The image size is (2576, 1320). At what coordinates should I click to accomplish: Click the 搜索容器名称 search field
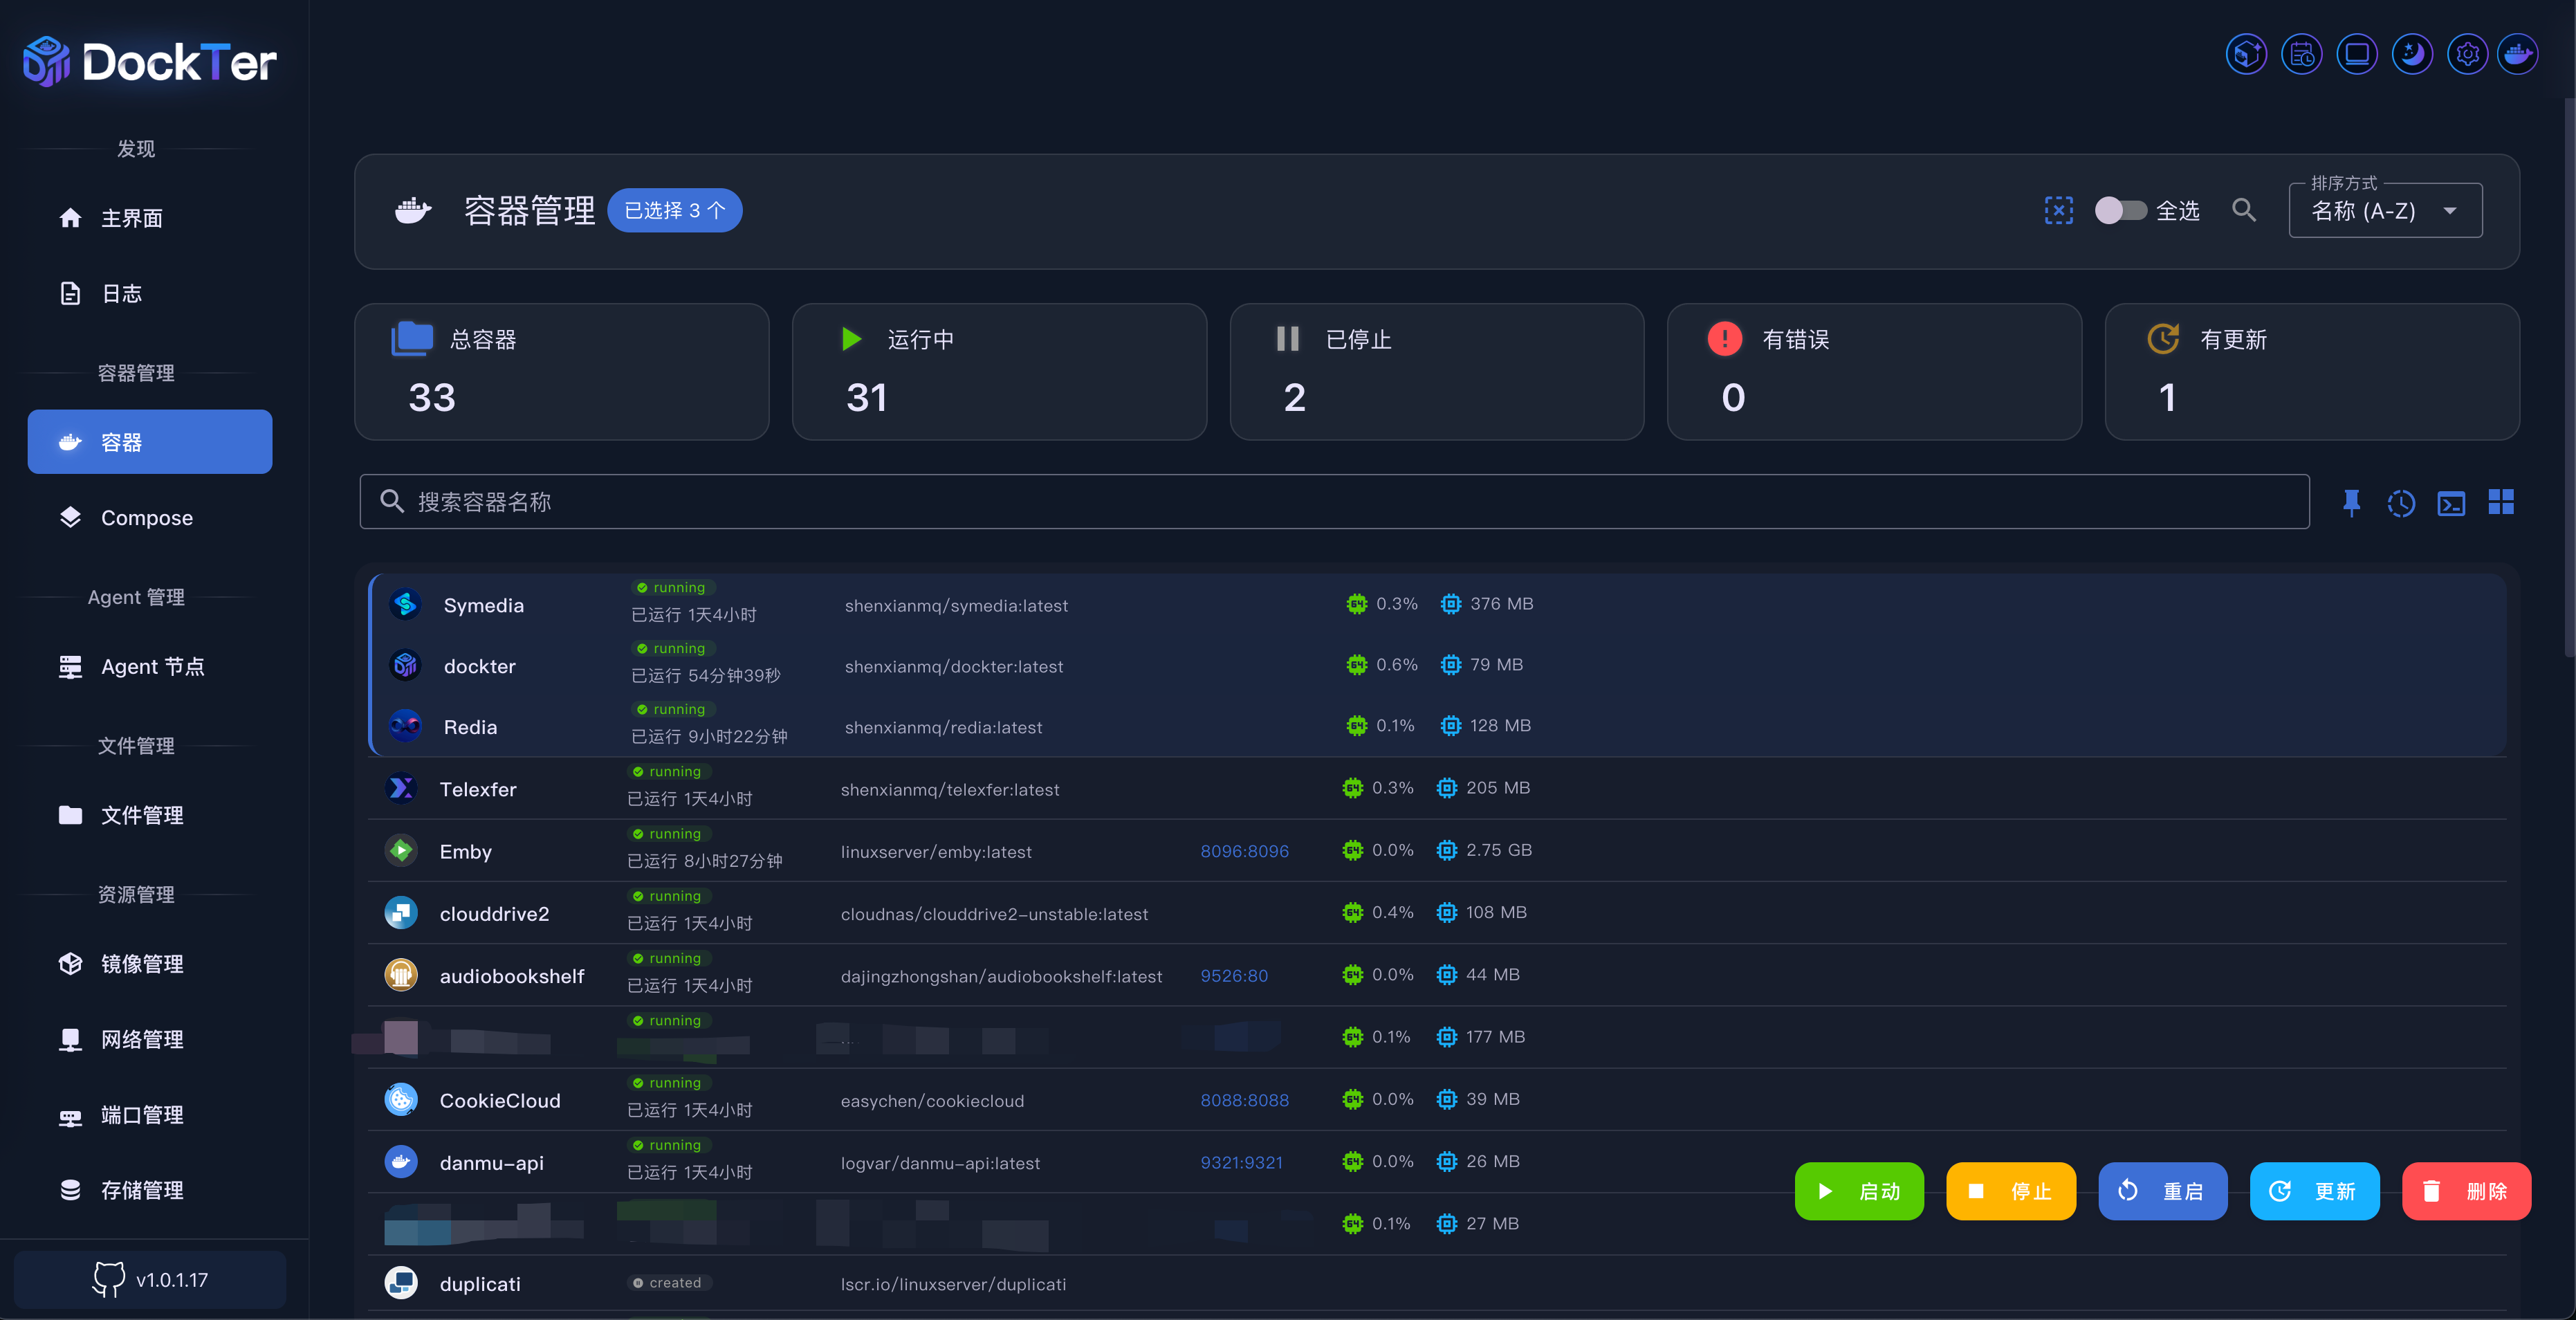(x=1334, y=502)
